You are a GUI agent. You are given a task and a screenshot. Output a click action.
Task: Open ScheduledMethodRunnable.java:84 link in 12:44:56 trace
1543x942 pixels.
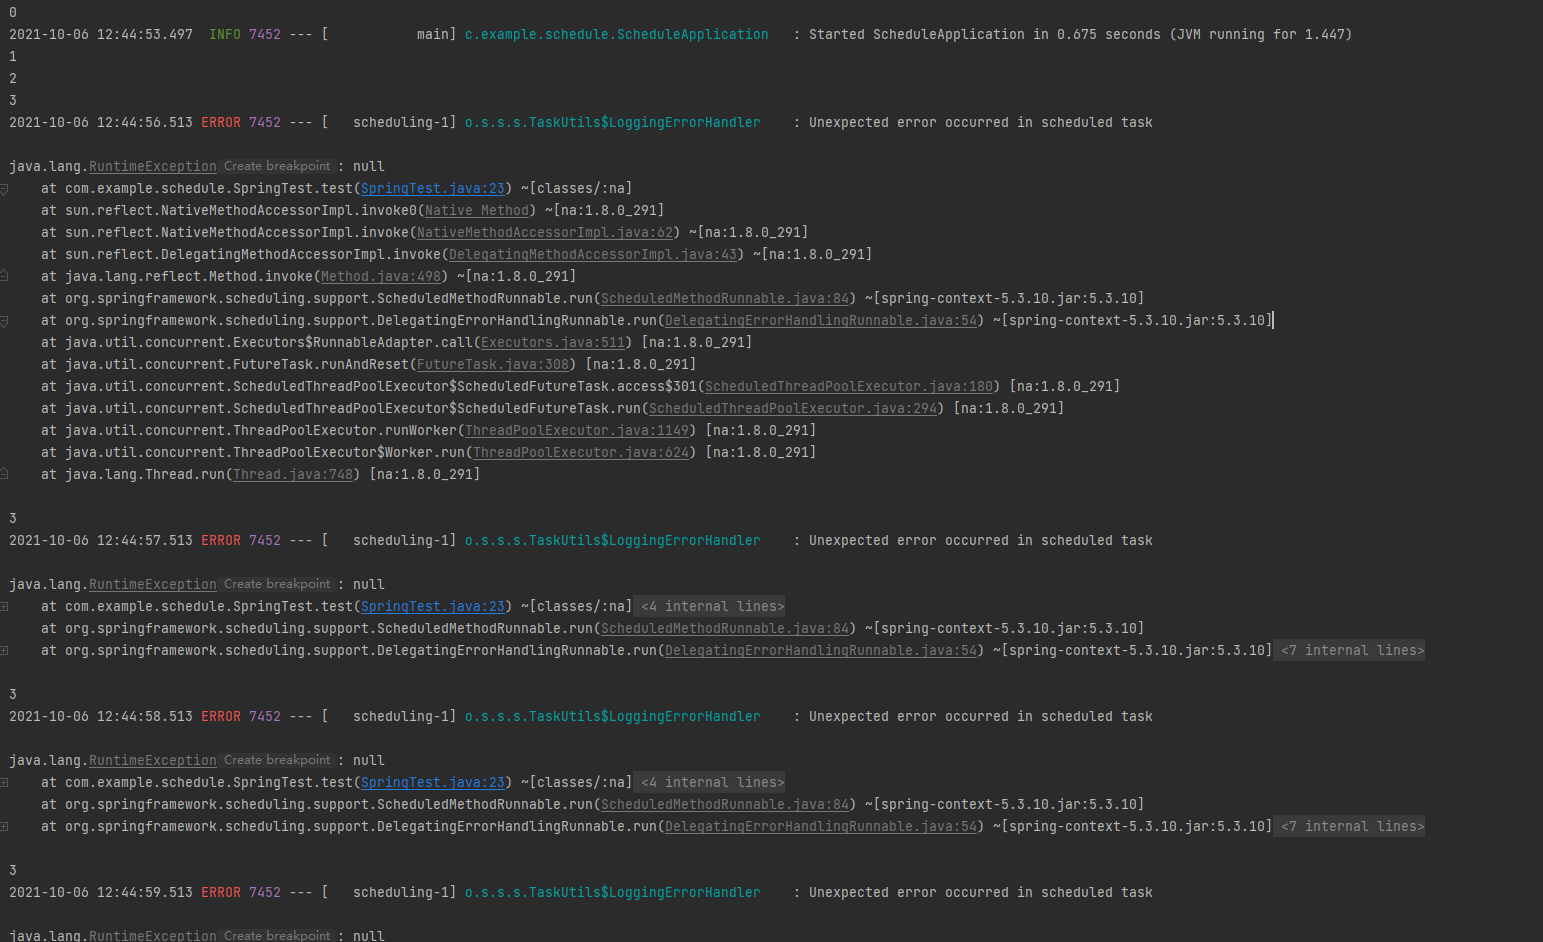[725, 298]
